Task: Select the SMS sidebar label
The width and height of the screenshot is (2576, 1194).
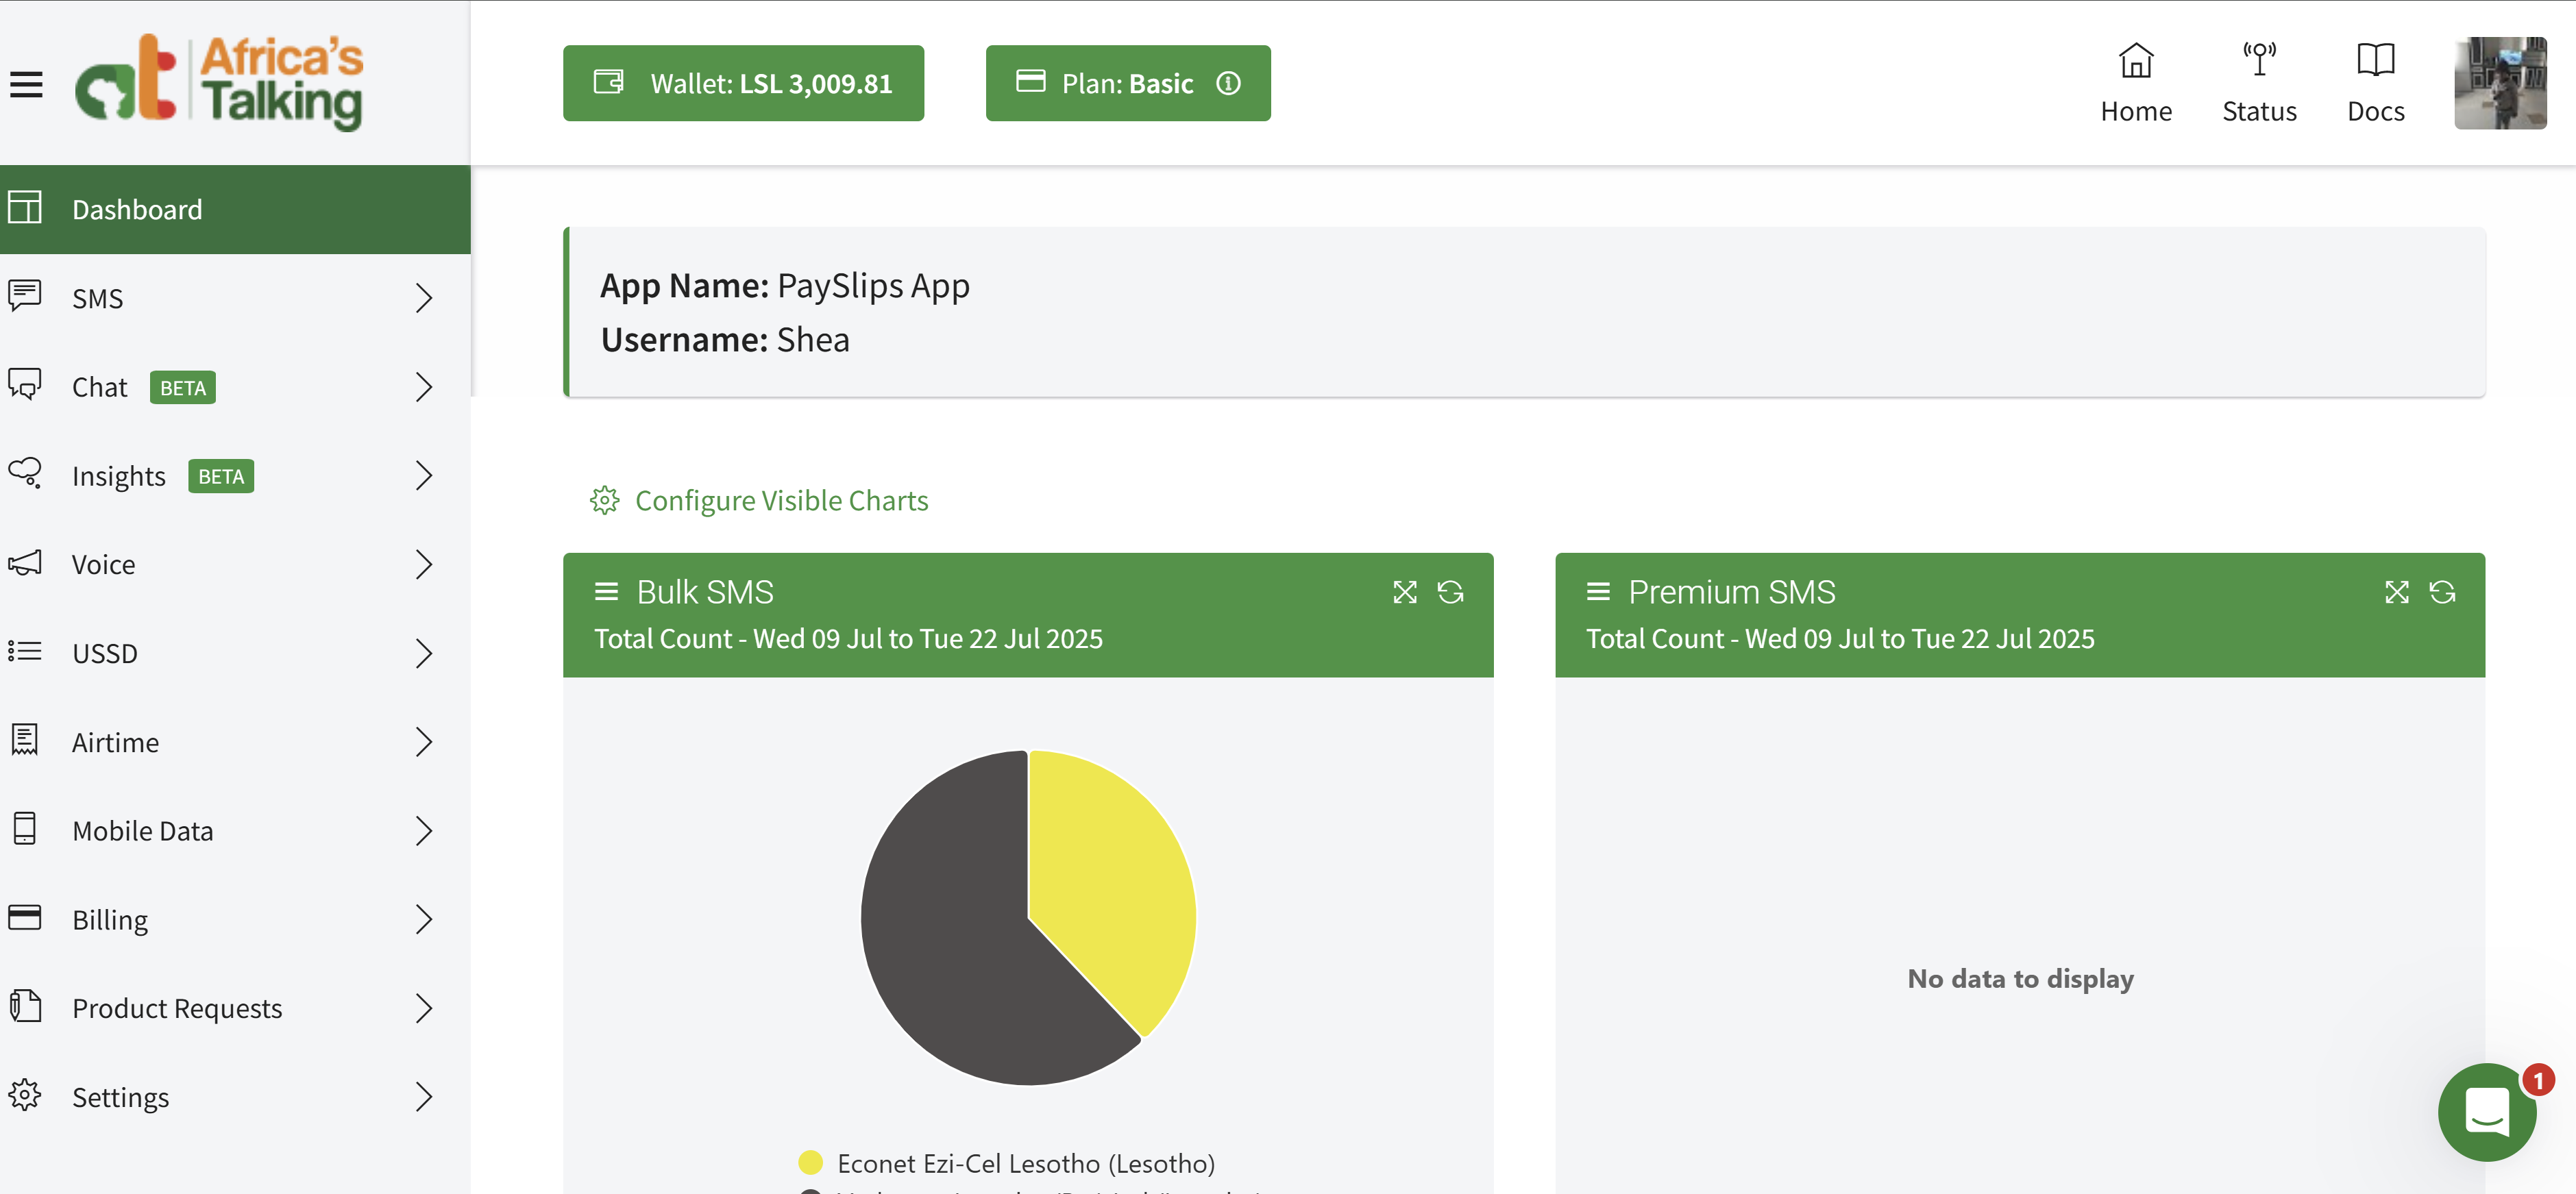Action: click(x=98, y=298)
